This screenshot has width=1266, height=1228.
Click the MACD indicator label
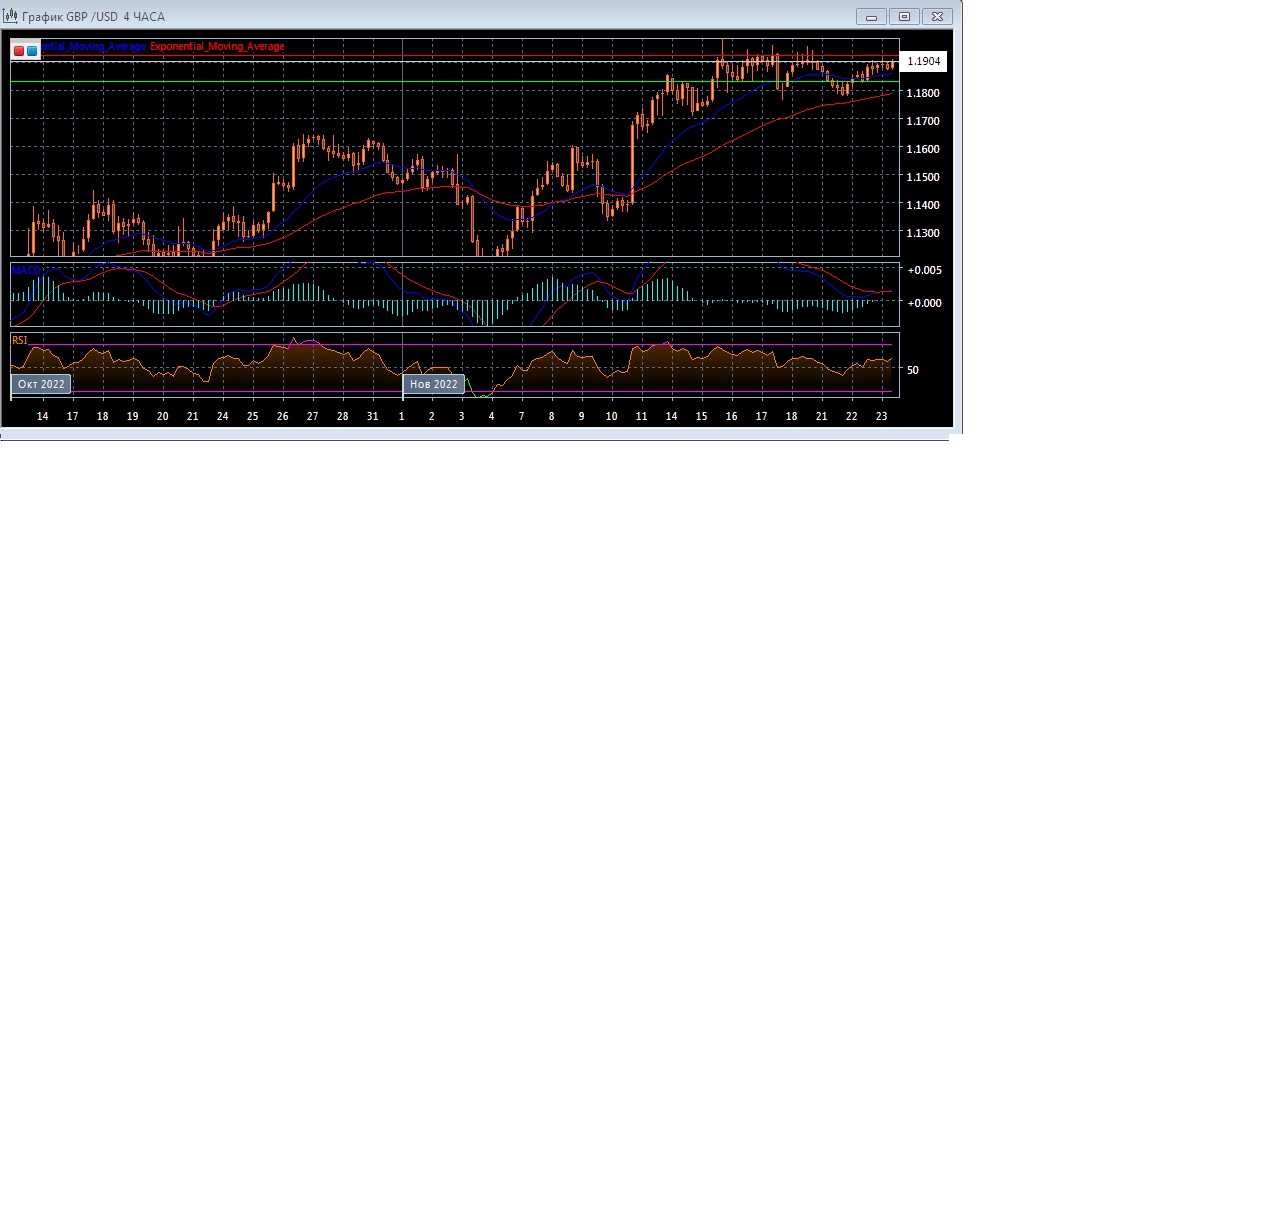26,270
